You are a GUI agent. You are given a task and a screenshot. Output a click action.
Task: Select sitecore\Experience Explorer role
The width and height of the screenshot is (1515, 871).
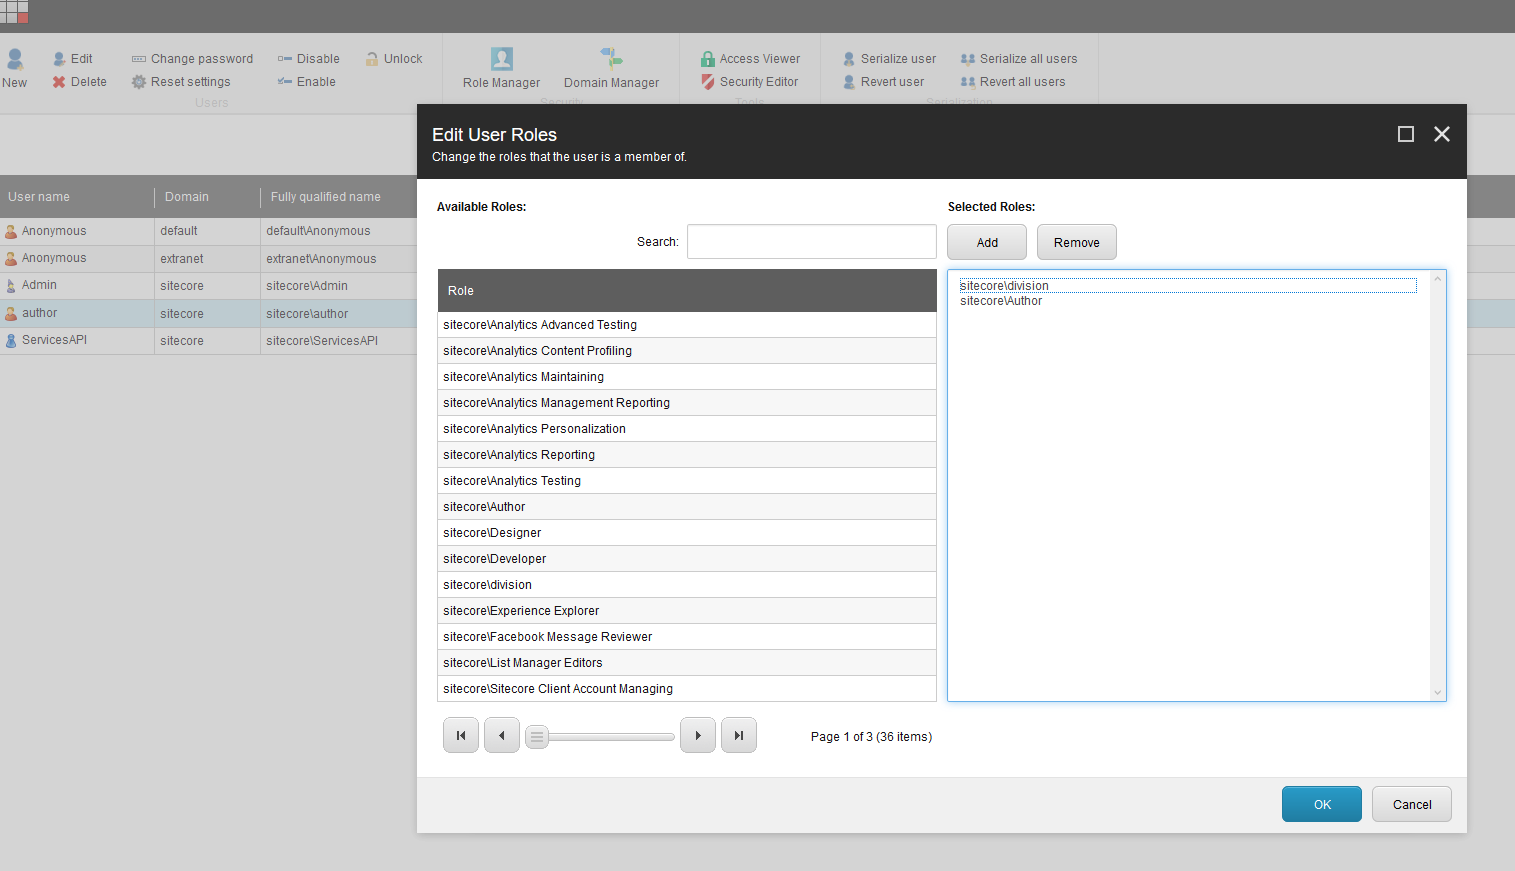pyautogui.click(x=687, y=611)
